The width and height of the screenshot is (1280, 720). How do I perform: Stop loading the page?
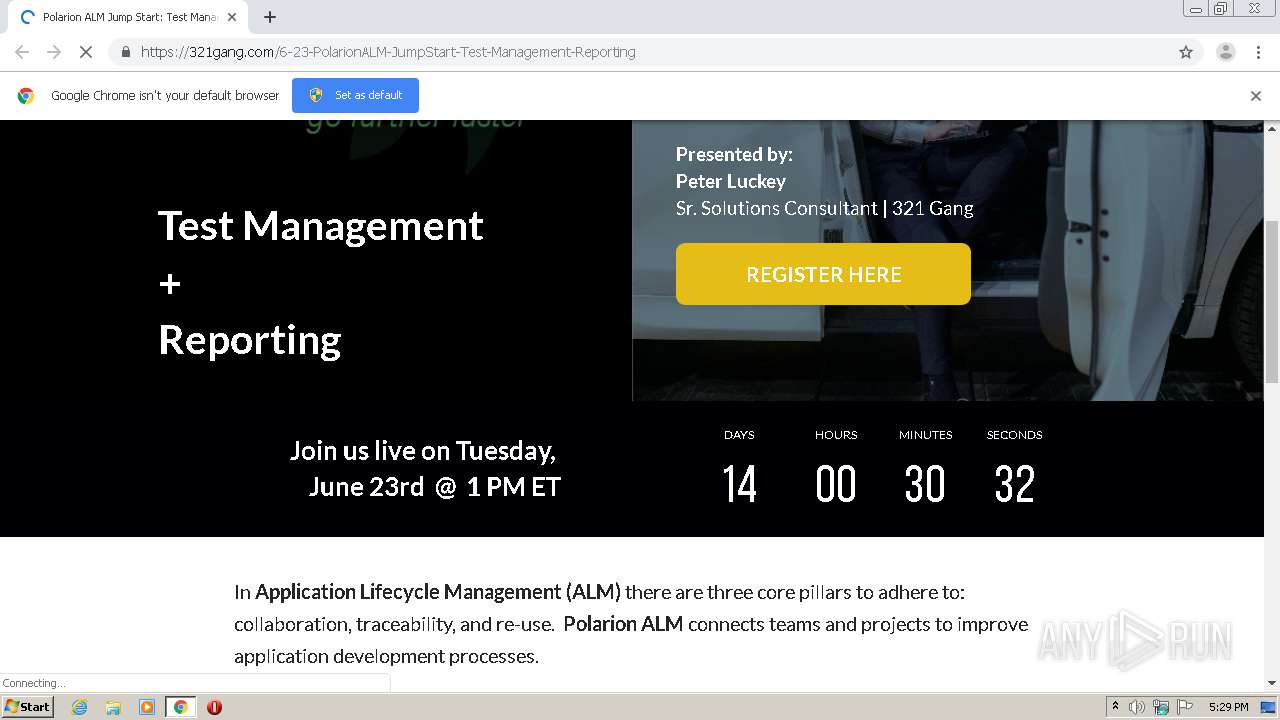86,52
